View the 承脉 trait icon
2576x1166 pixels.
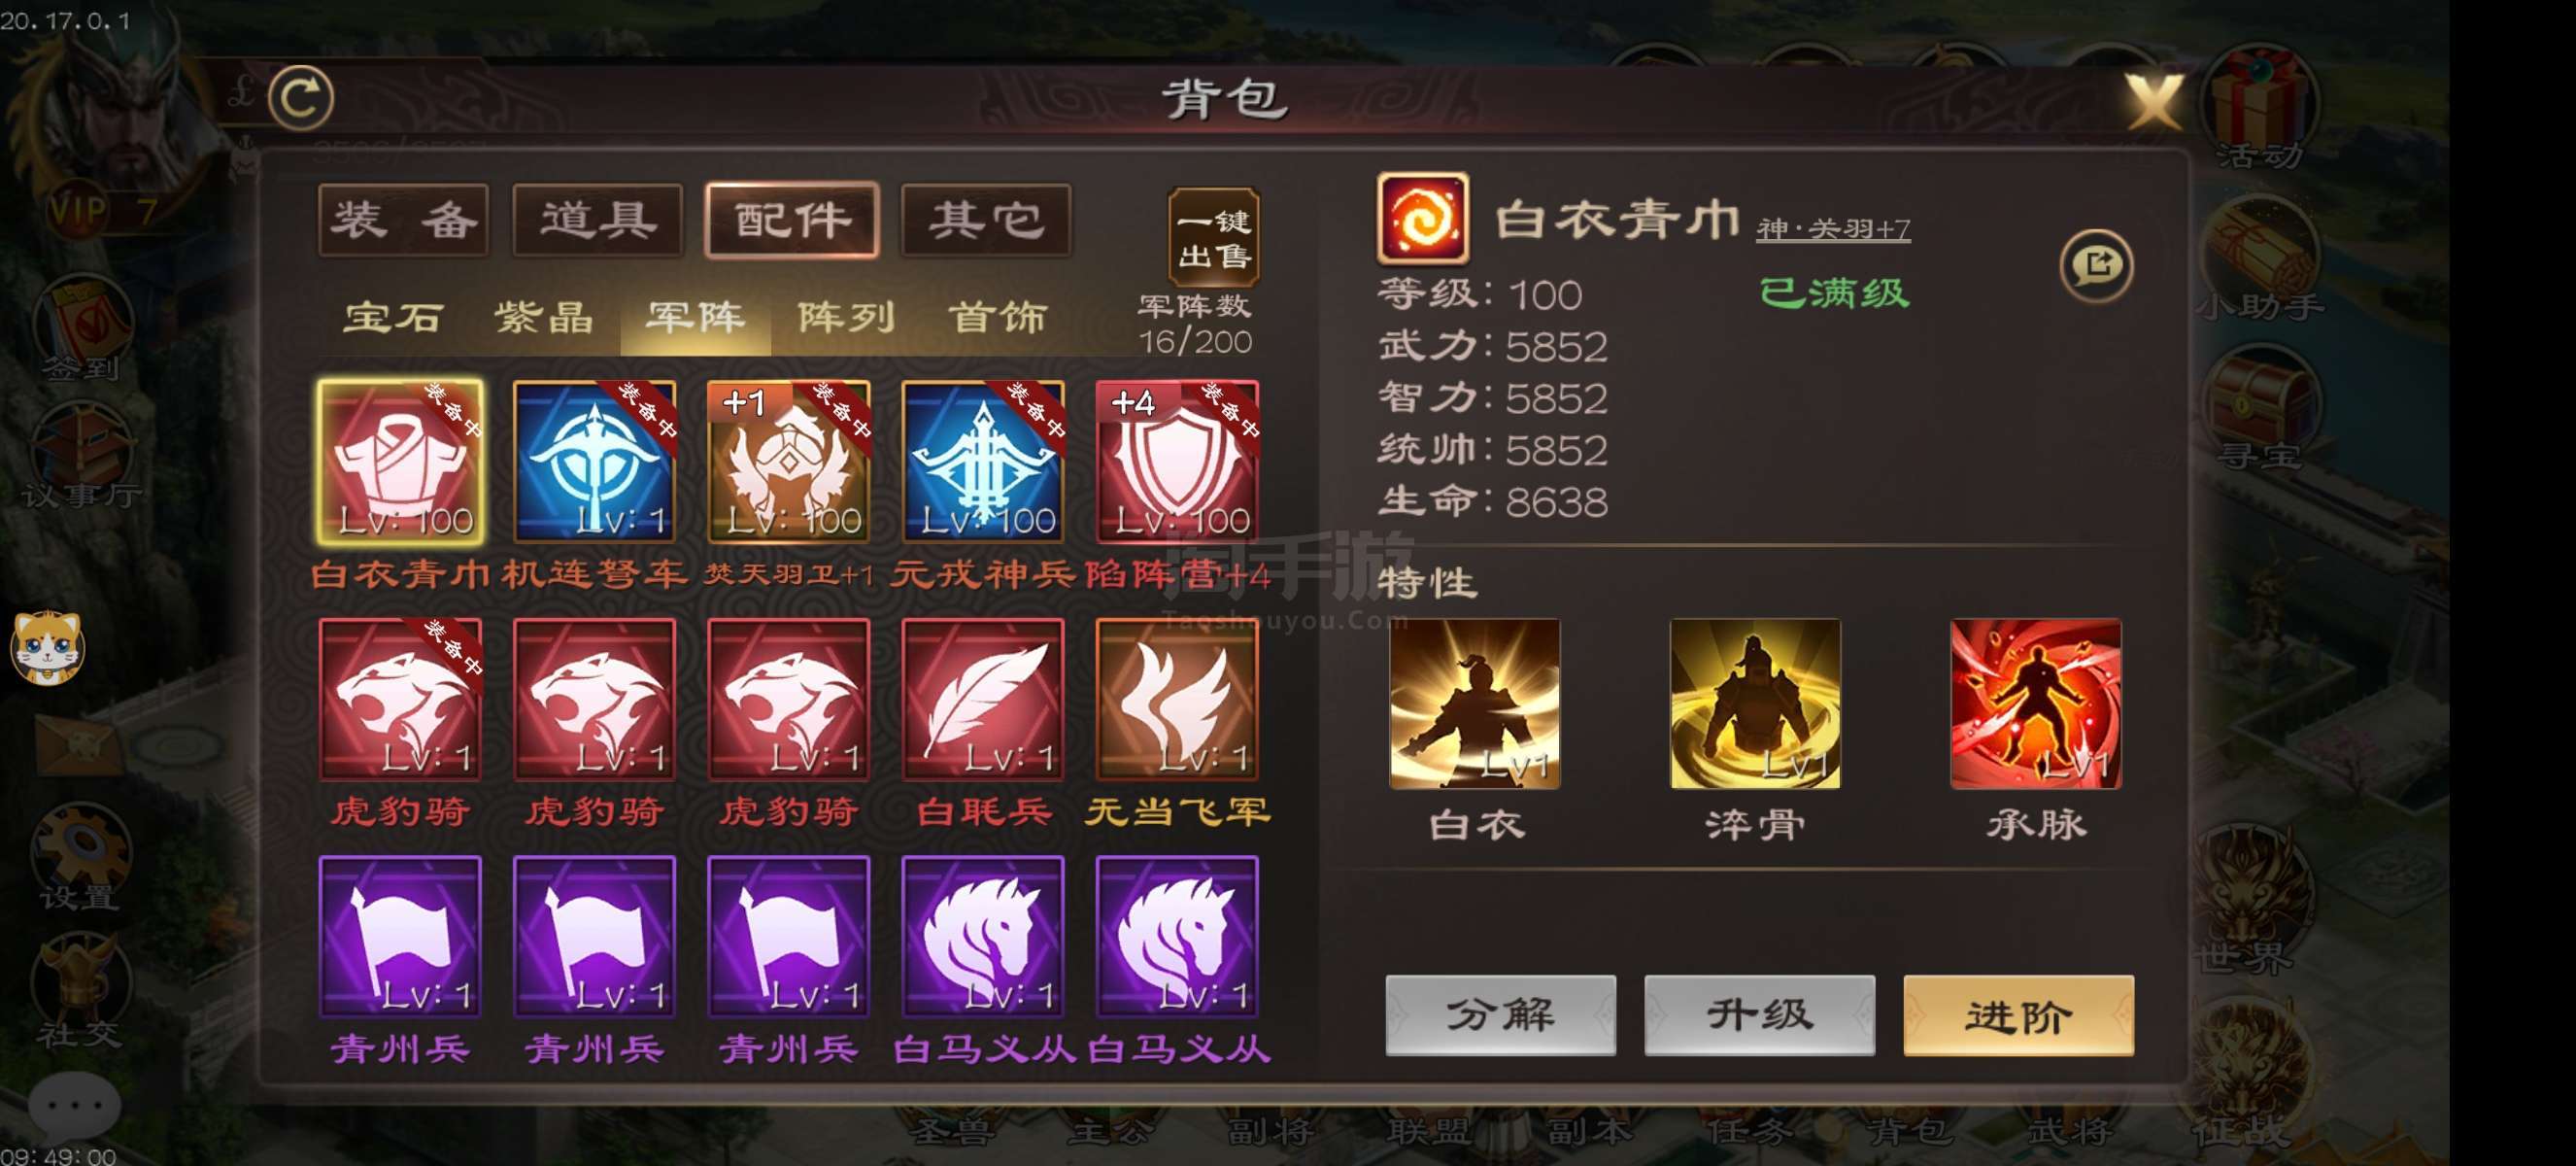2035,703
